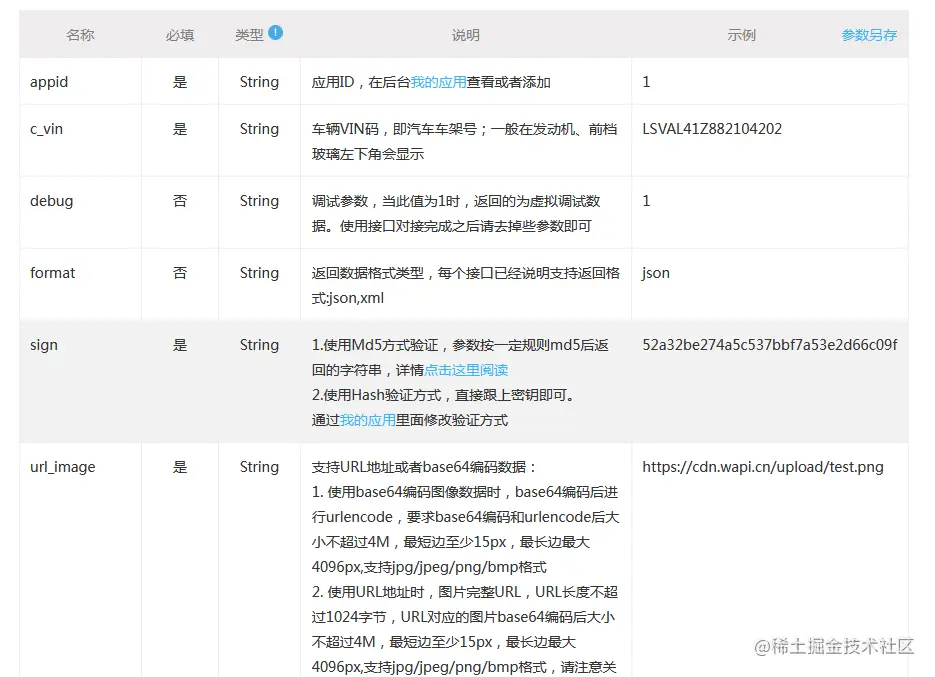This screenshot has width=935, height=677.
Task: Click the 车辆VIN码 description text
Action: click(x=464, y=142)
